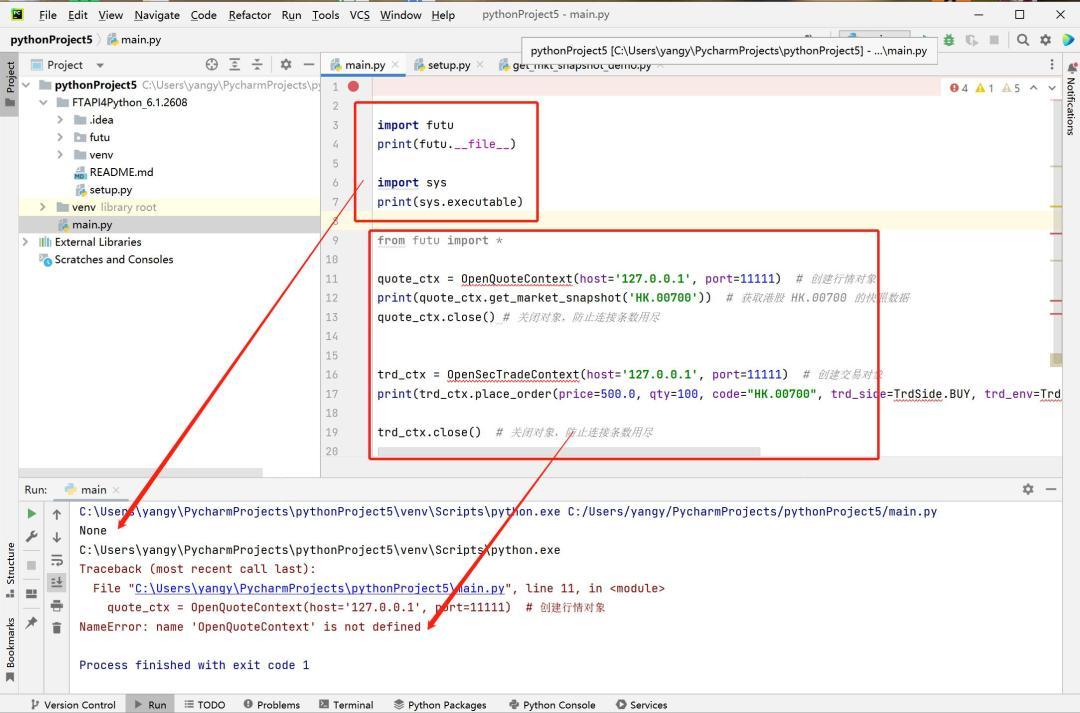1080x713 pixels.
Task: Toggle the breakpoint on line 1
Action: tap(353, 87)
